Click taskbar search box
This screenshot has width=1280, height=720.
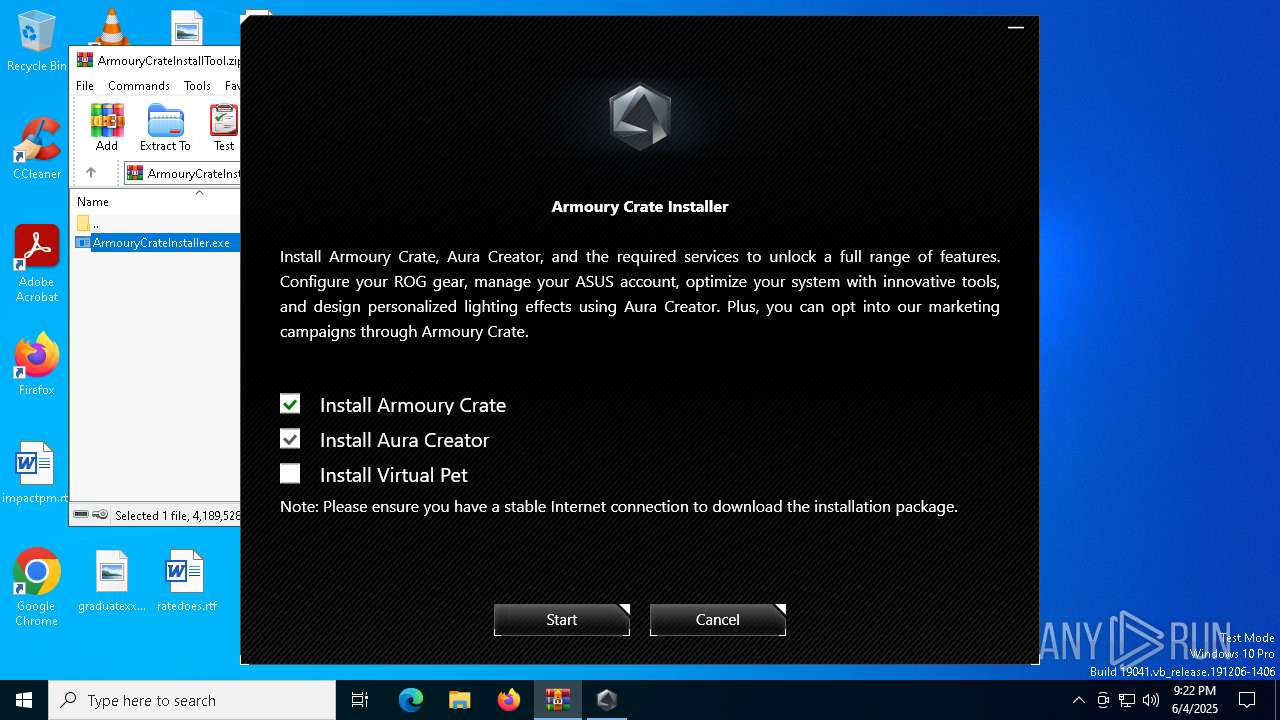[192, 700]
